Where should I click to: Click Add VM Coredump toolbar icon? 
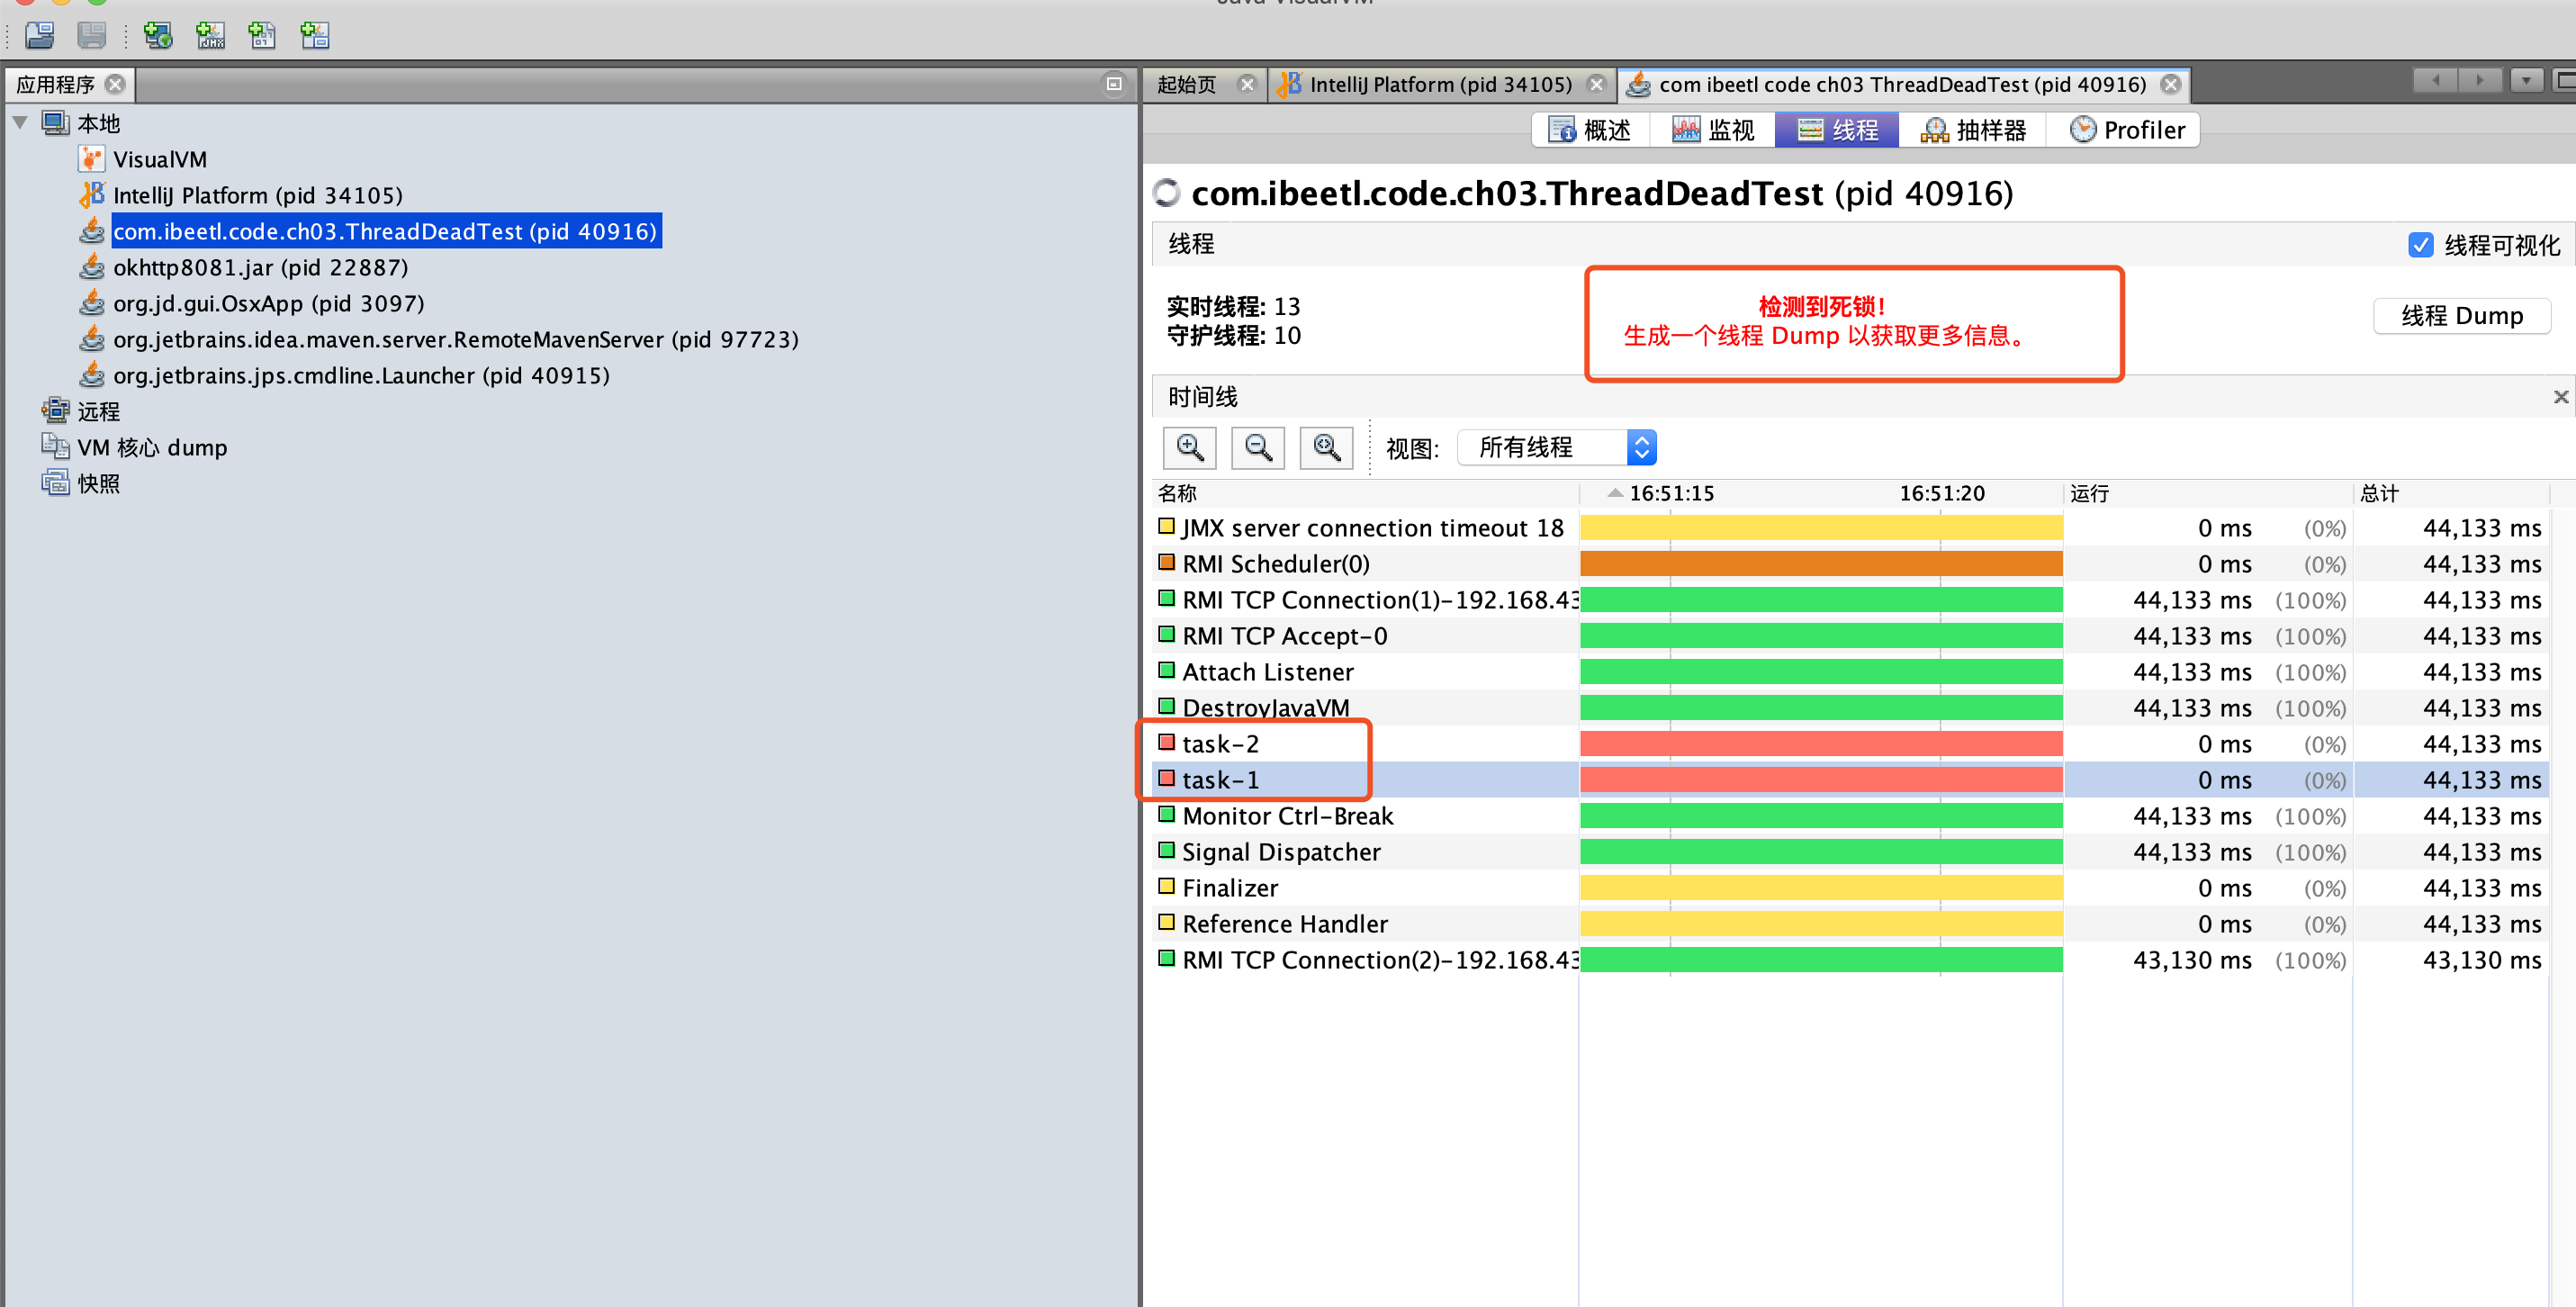[x=262, y=35]
